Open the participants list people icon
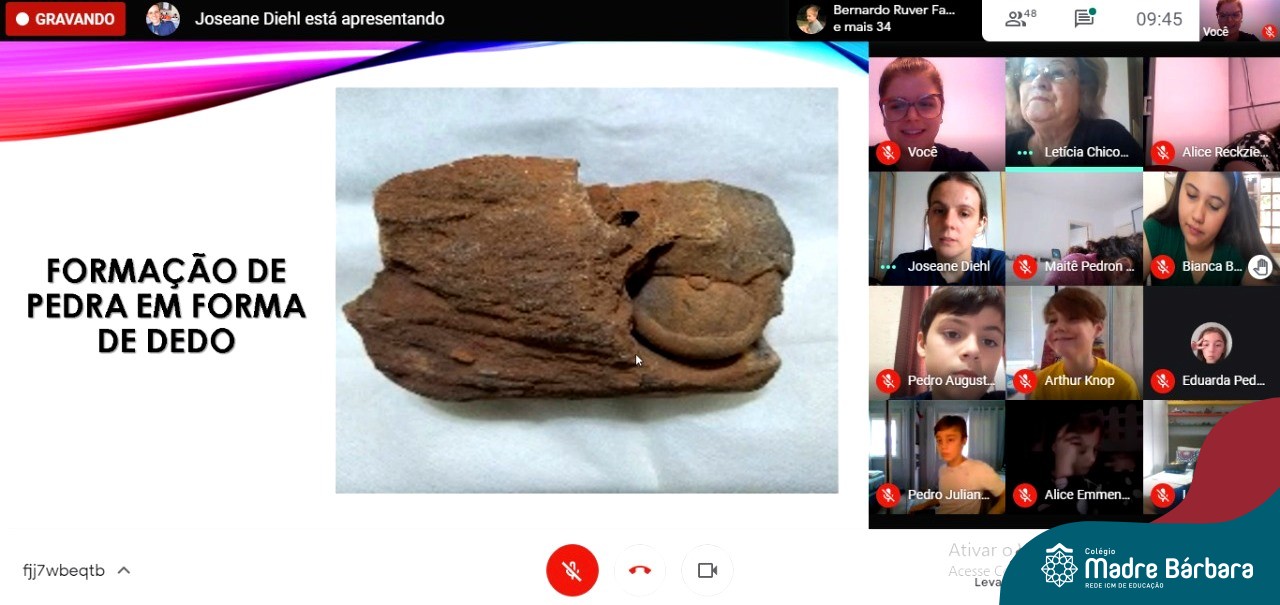 pos(1021,18)
